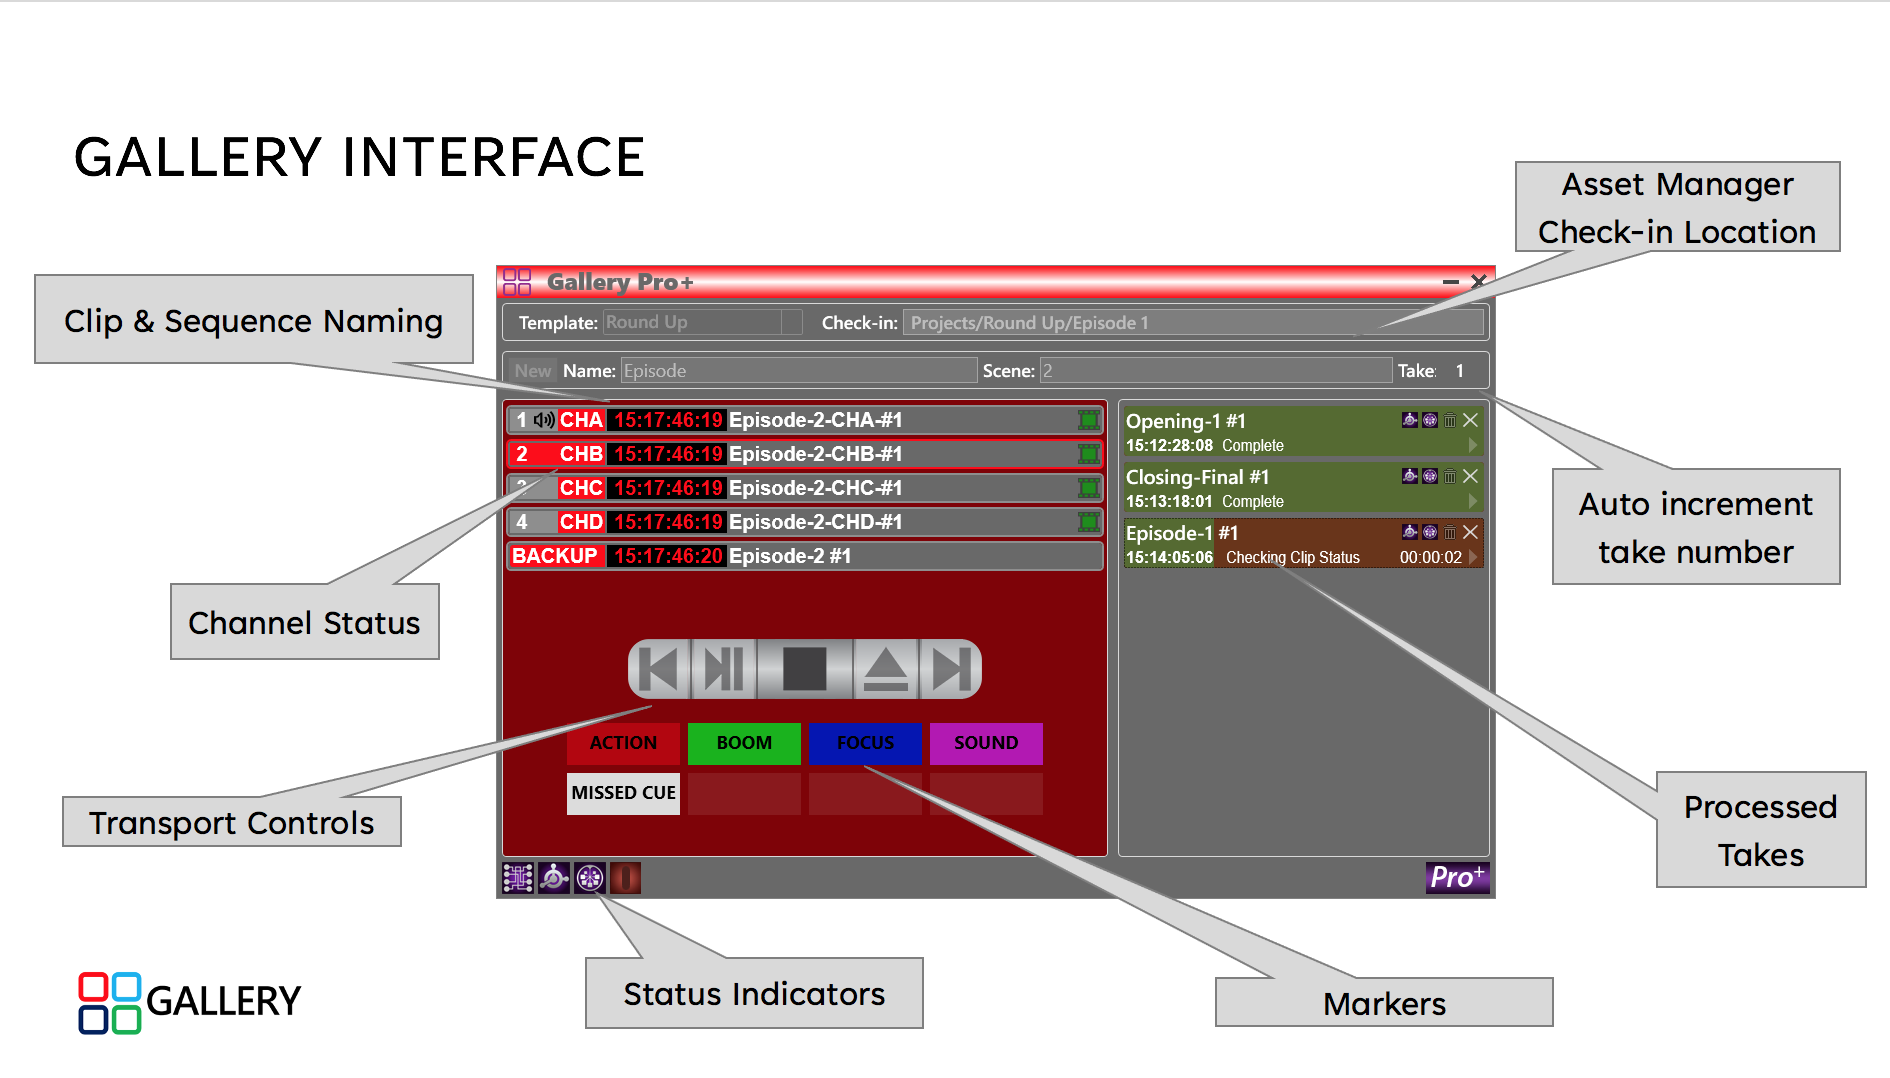The width and height of the screenshot is (1890, 1078).
Task: Add a FOCUS marker
Action: [865, 743]
